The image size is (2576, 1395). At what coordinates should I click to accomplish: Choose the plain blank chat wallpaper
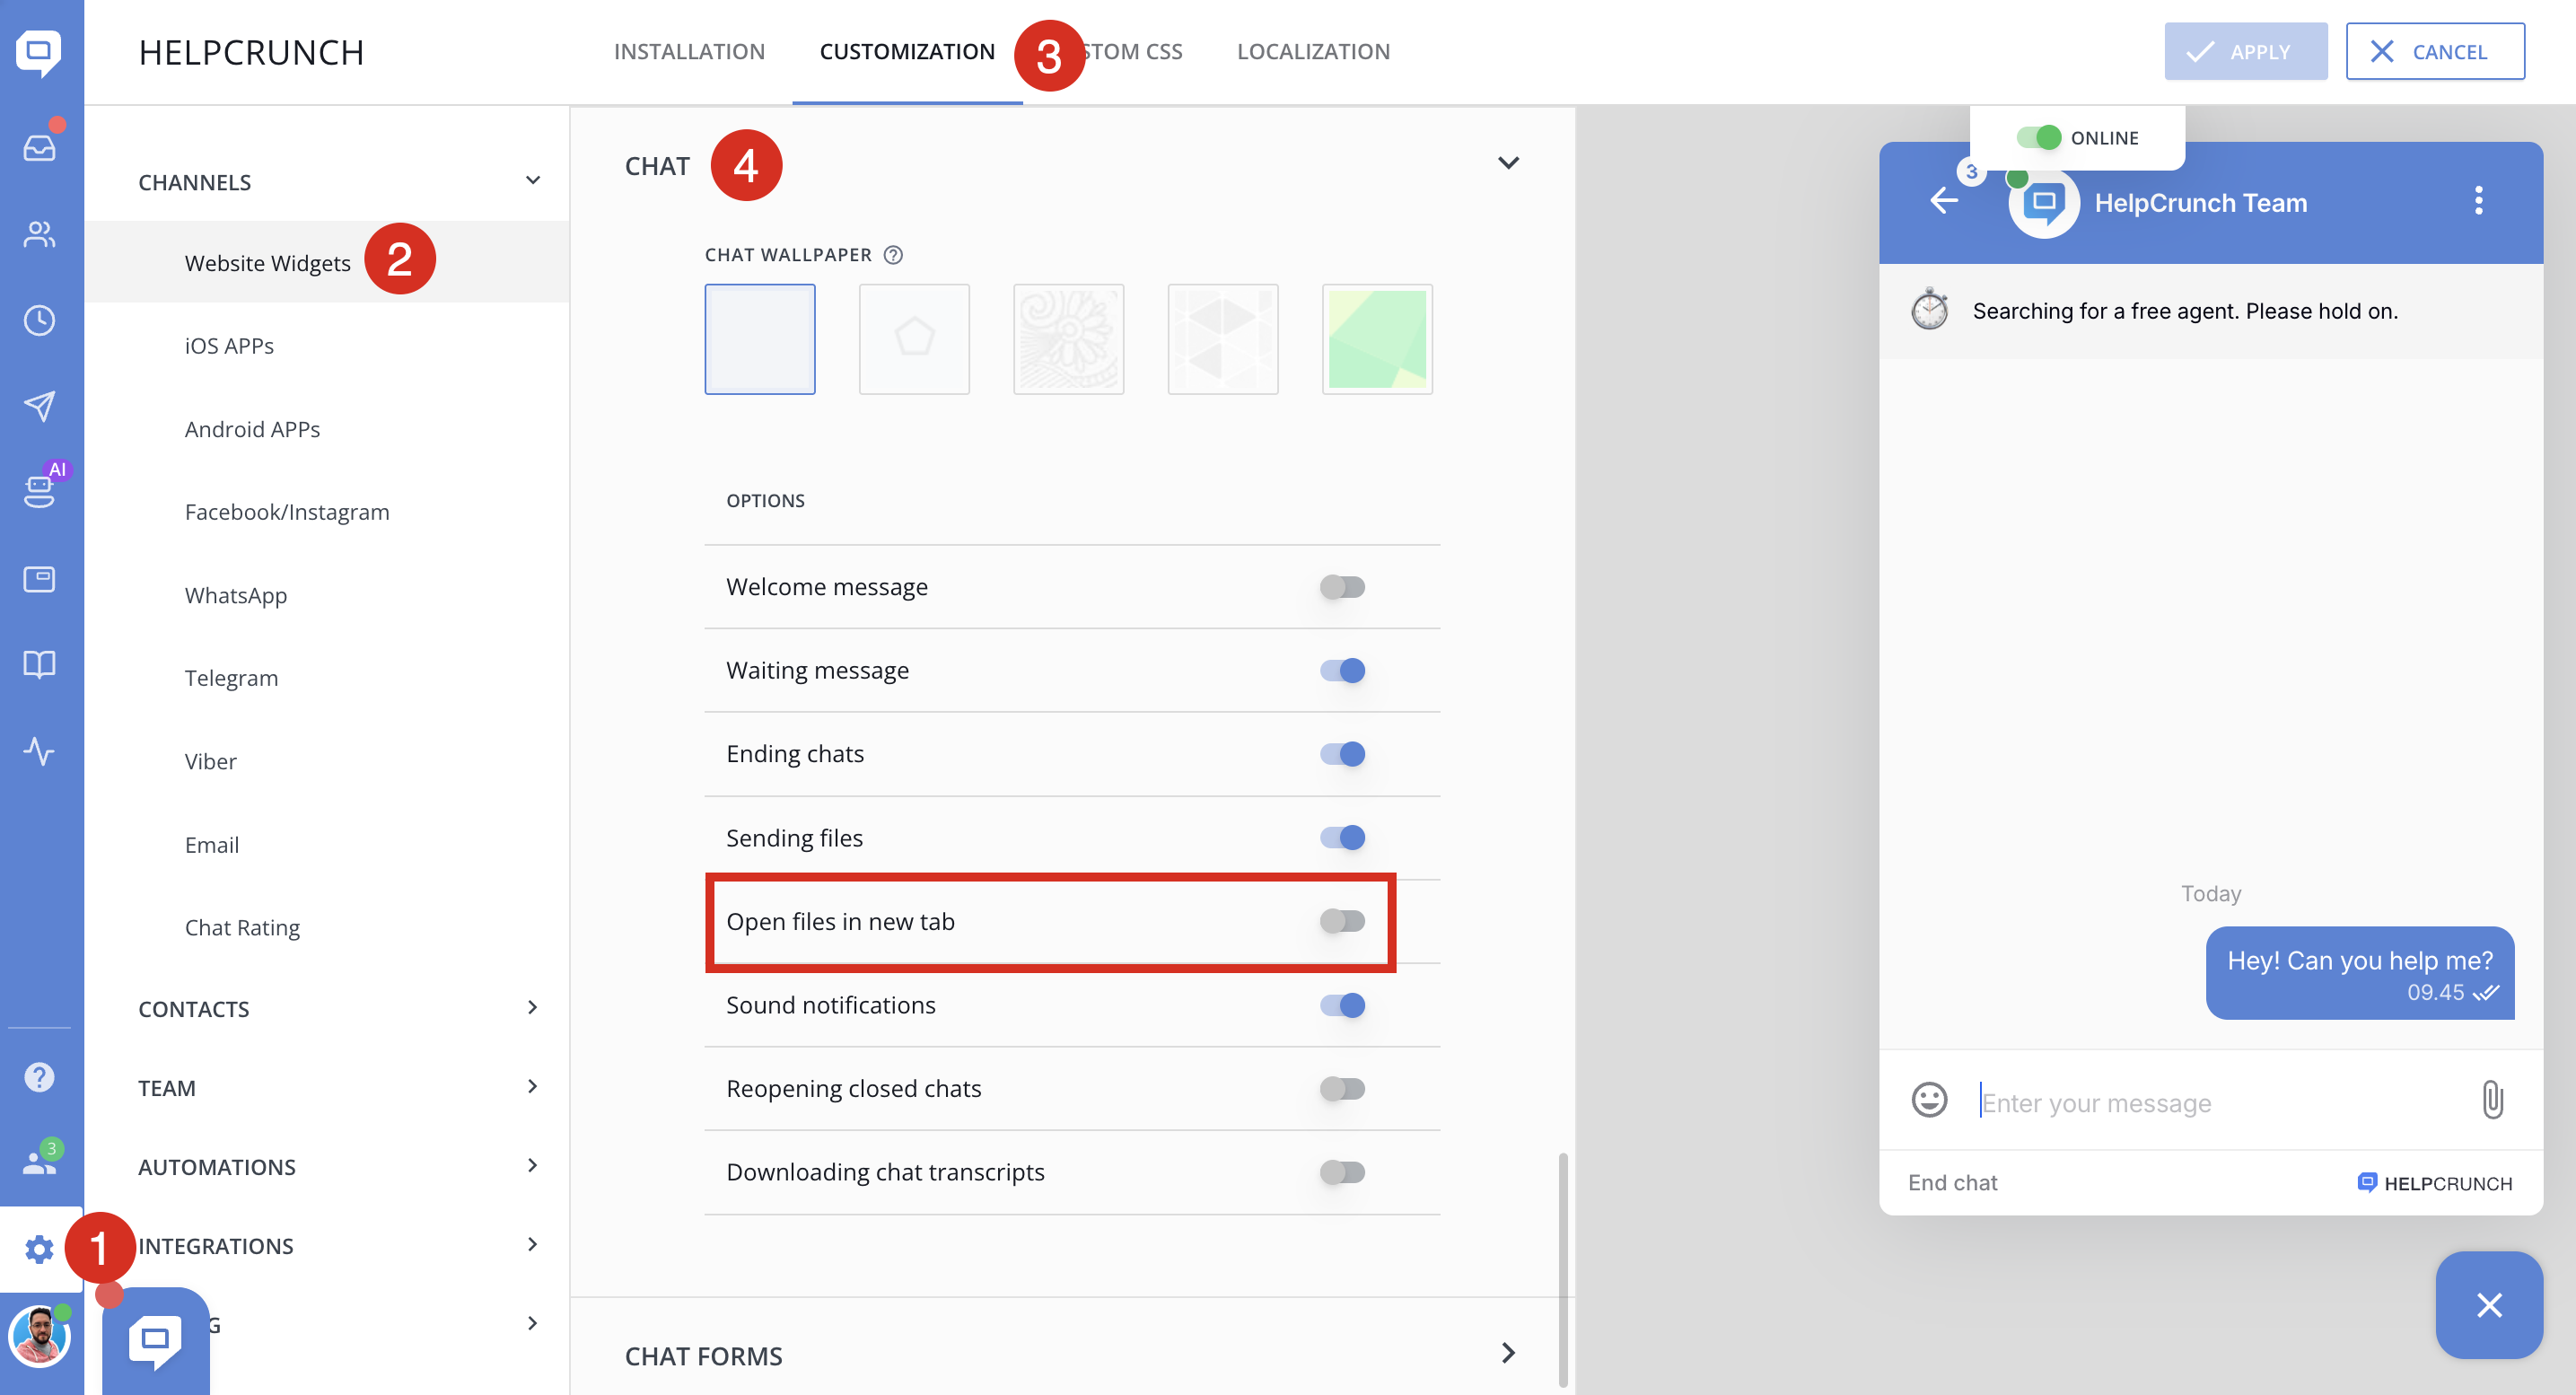[x=760, y=339]
